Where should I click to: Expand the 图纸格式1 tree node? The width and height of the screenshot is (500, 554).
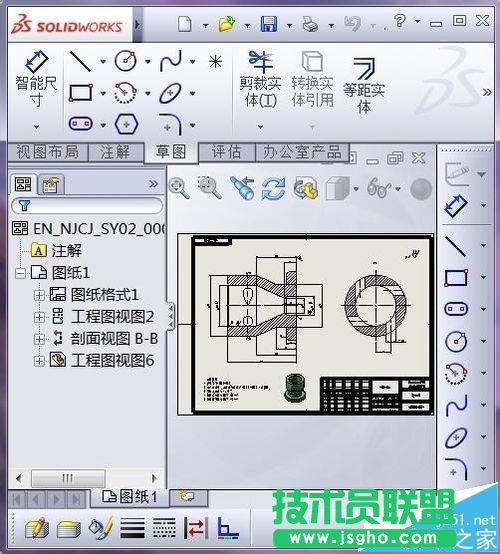[x=39, y=295]
